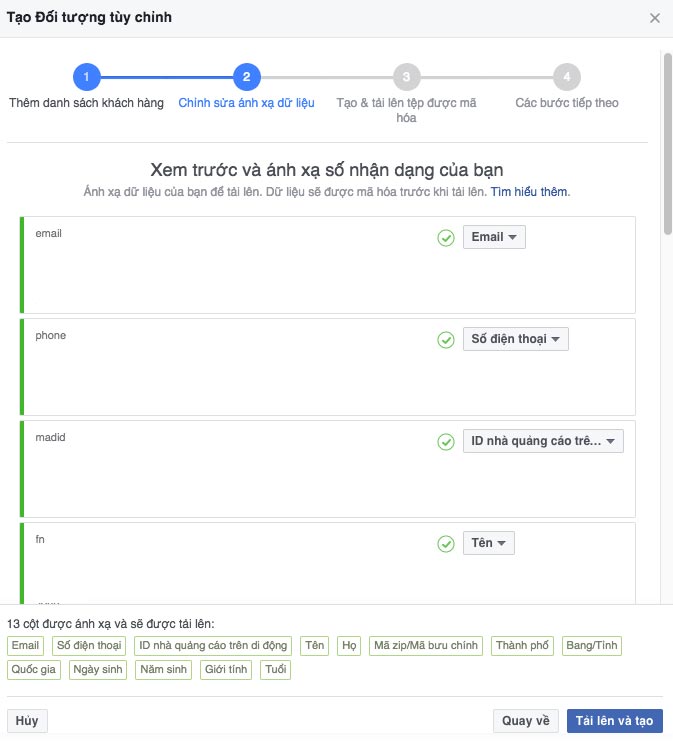Go to Thêm danh sách khách hàng step
The width and height of the screenshot is (673, 741).
pyautogui.click(x=86, y=103)
